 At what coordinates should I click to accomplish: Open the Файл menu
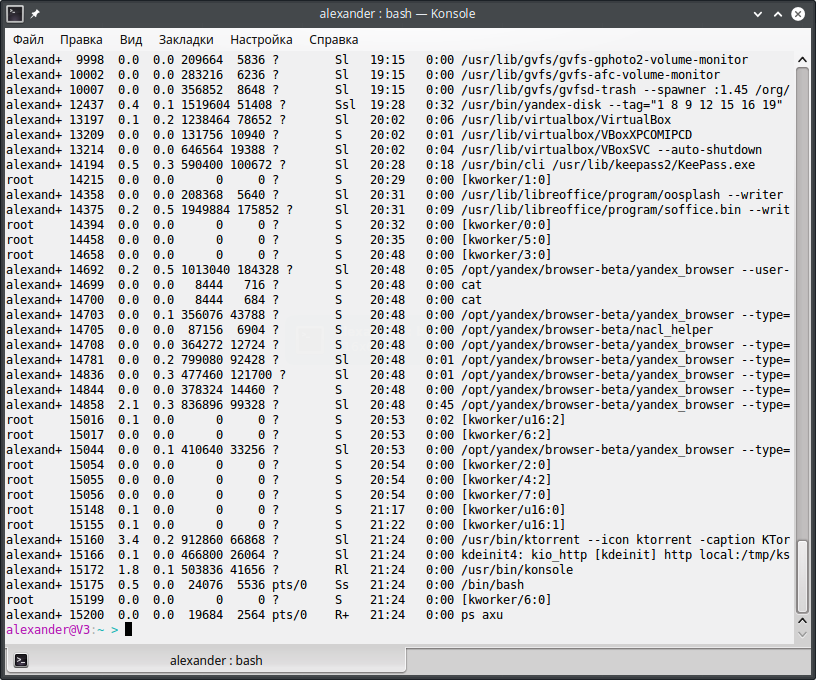coord(28,39)
